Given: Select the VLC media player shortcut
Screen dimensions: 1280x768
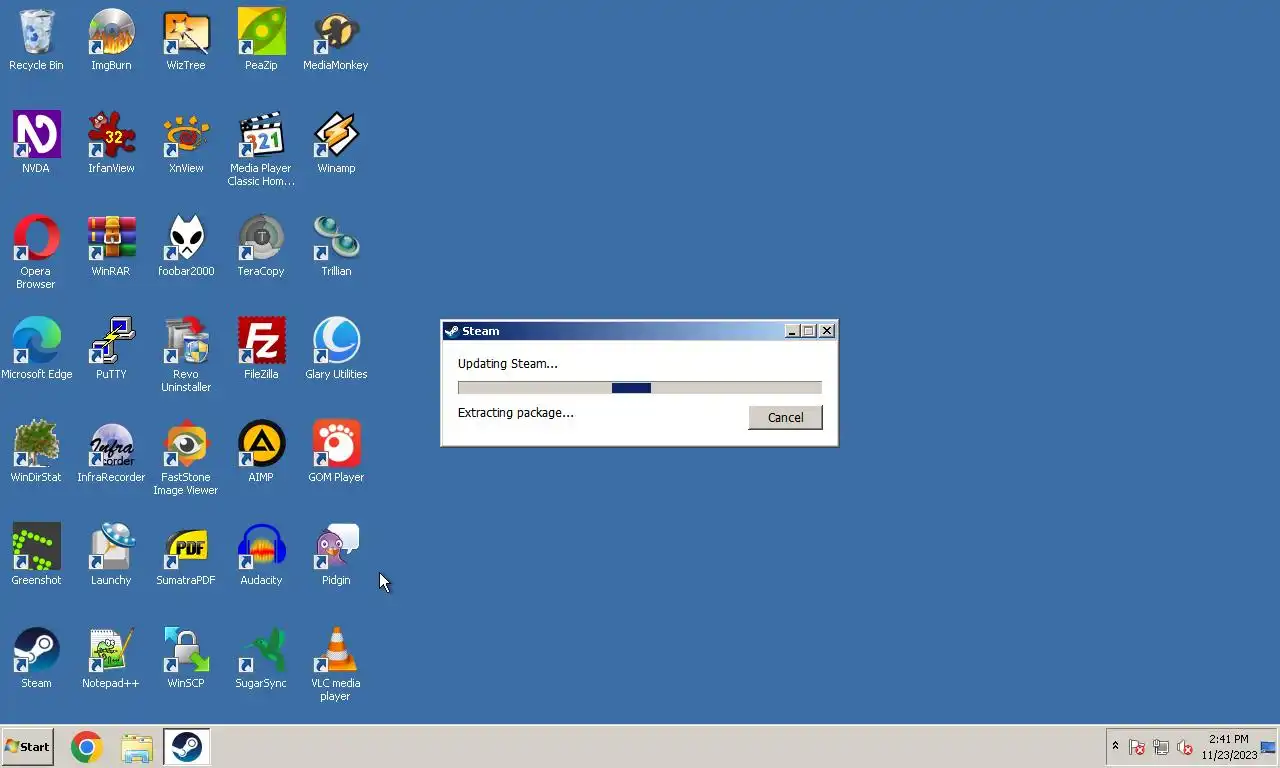Looking at the screenshot, I should tap(336, 664).
